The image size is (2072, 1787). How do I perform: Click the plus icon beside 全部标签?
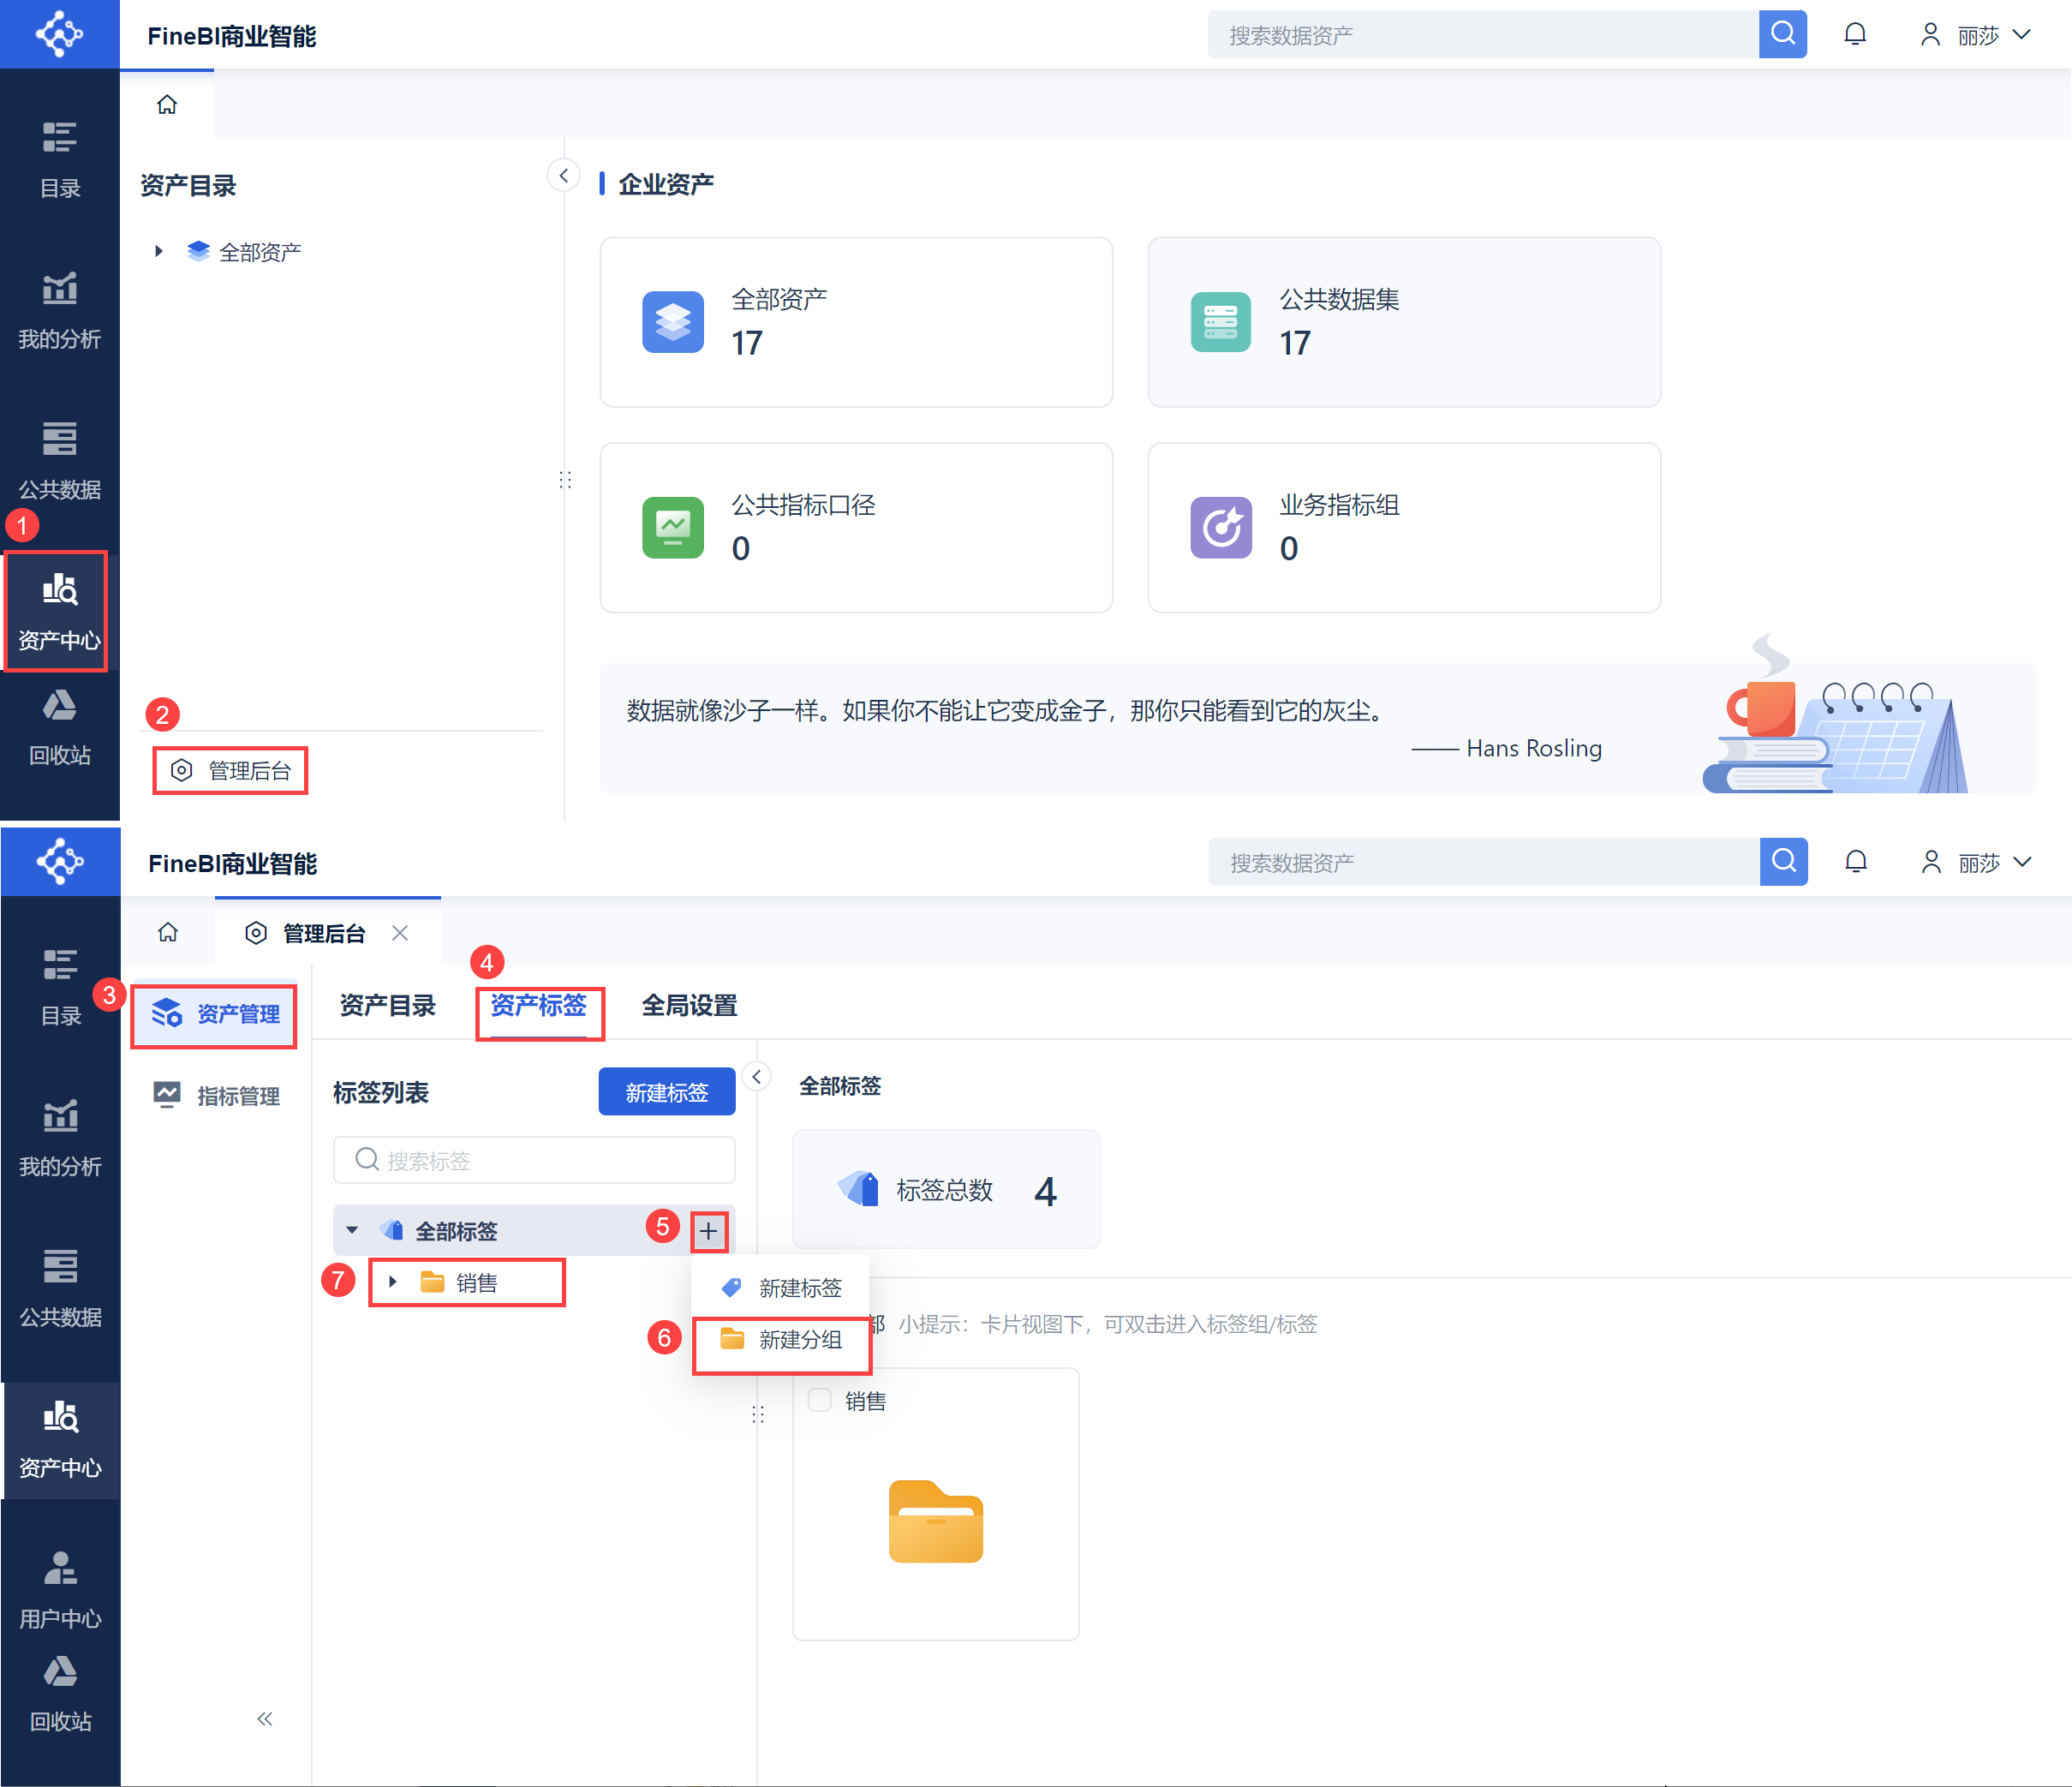[x=708, y=1231]
